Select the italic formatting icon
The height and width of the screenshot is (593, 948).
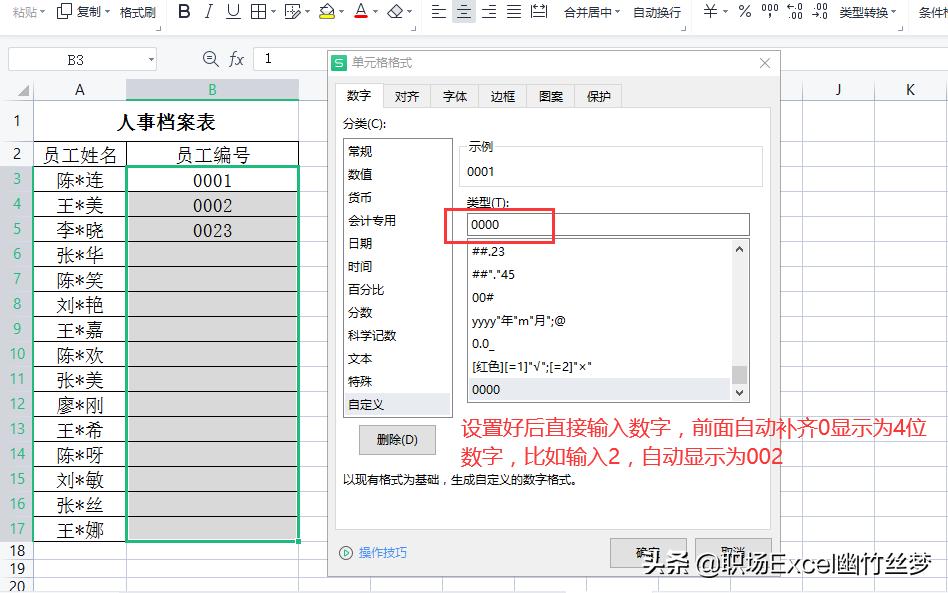click(x=207, y=13)
